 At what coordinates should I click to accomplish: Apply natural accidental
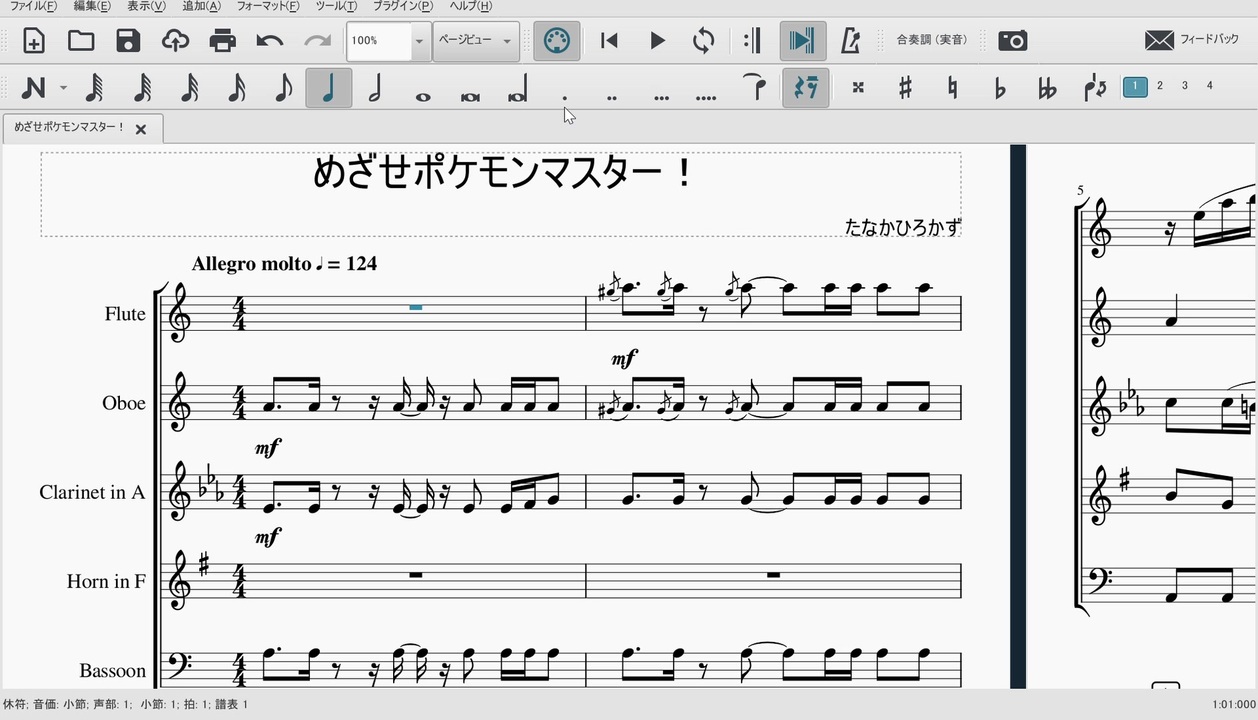pyautogui.click(x=953, y=88)
